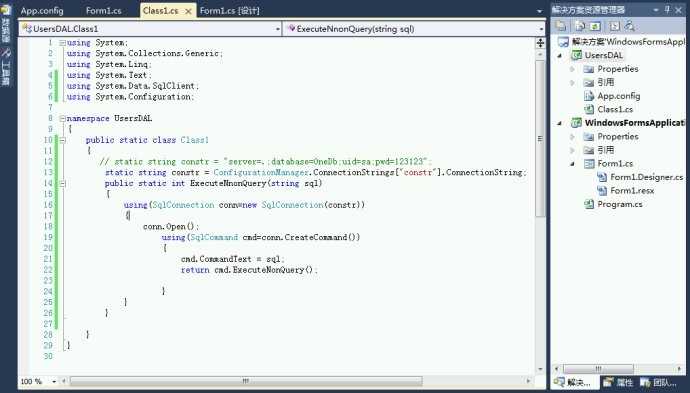The width and height of the screenshot is (690, 393).
Task: Click the 引用 references icon under WindowsFormsApplication
Action: pyautogui.click(x=589, y=151)
